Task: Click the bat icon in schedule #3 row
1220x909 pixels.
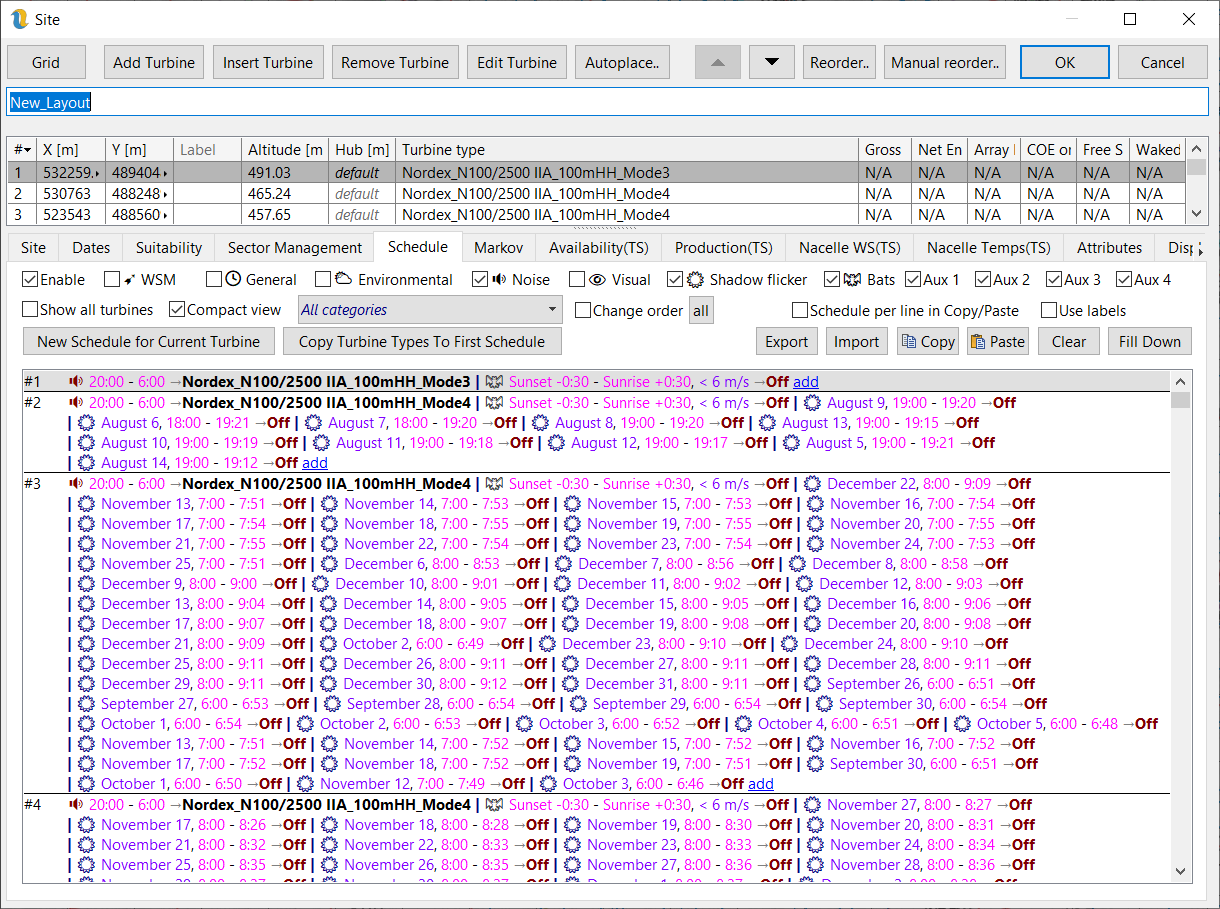Action: coord(493,484)
